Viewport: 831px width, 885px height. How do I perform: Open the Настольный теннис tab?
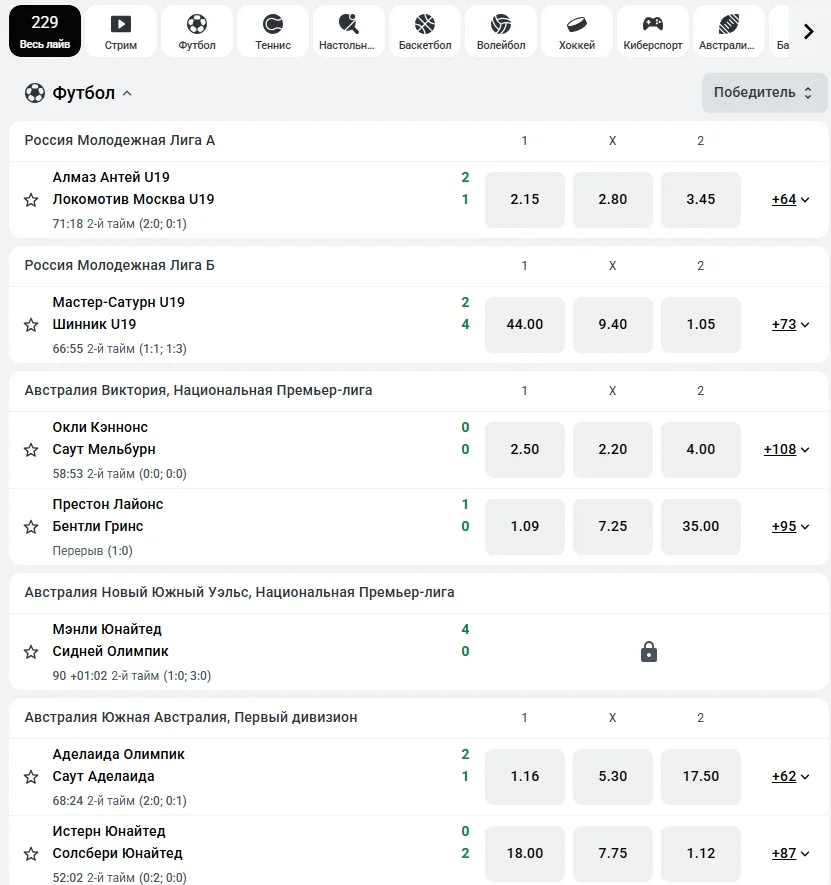[348, 31]
